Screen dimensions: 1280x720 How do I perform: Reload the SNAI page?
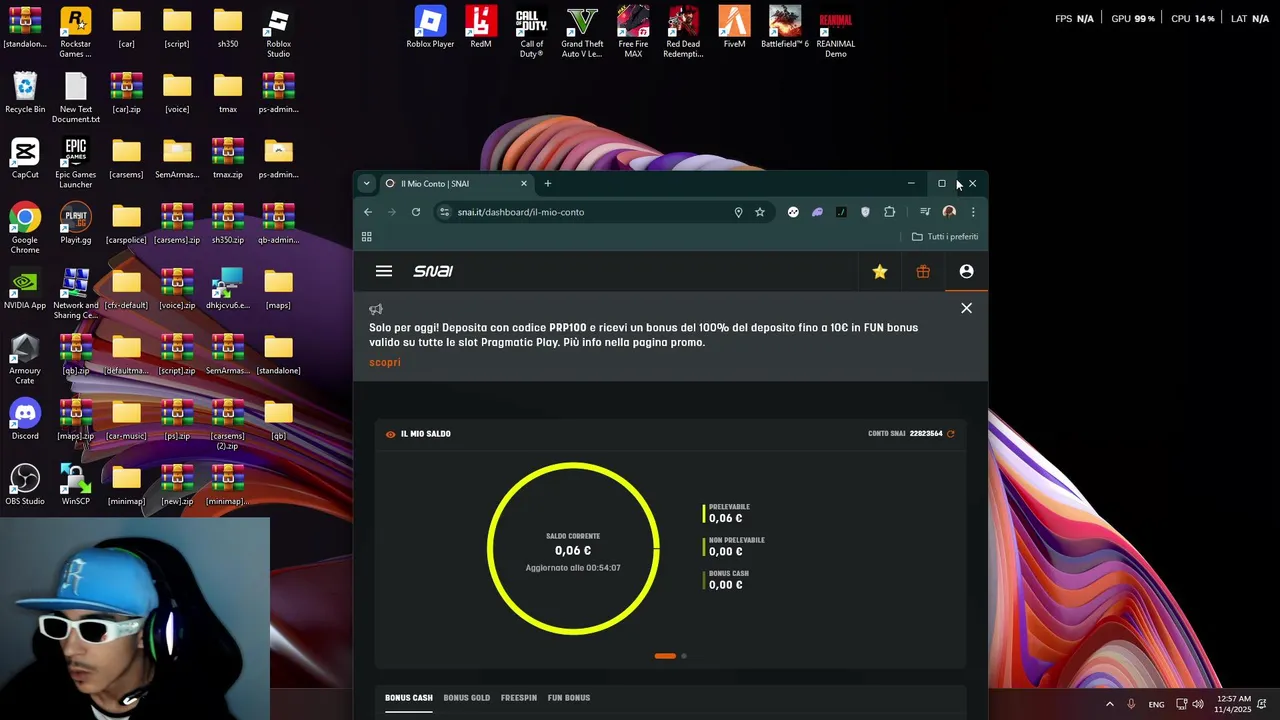(416, 212)
